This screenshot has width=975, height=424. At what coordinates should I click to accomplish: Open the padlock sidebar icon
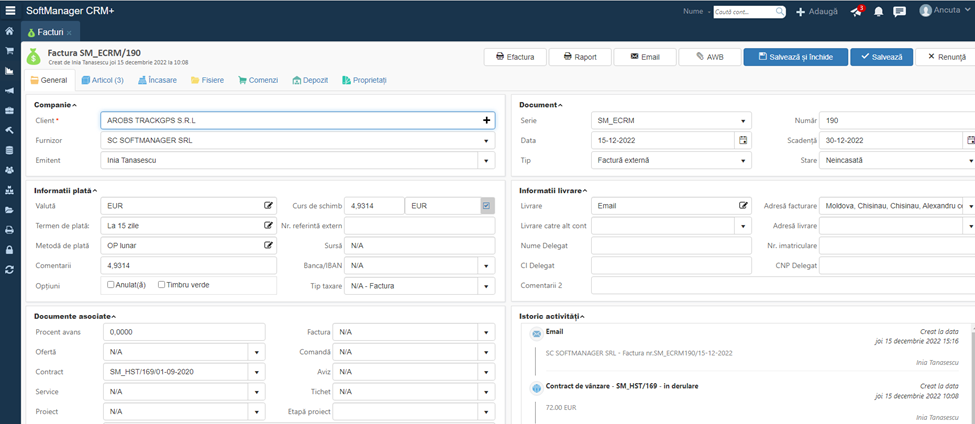tap(9, 250)
